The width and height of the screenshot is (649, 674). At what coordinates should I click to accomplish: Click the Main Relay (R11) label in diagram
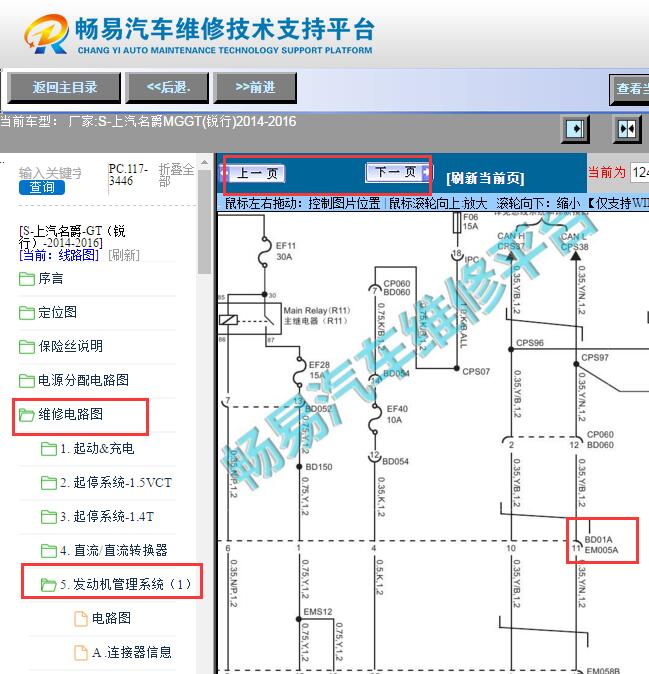(317, 316)
